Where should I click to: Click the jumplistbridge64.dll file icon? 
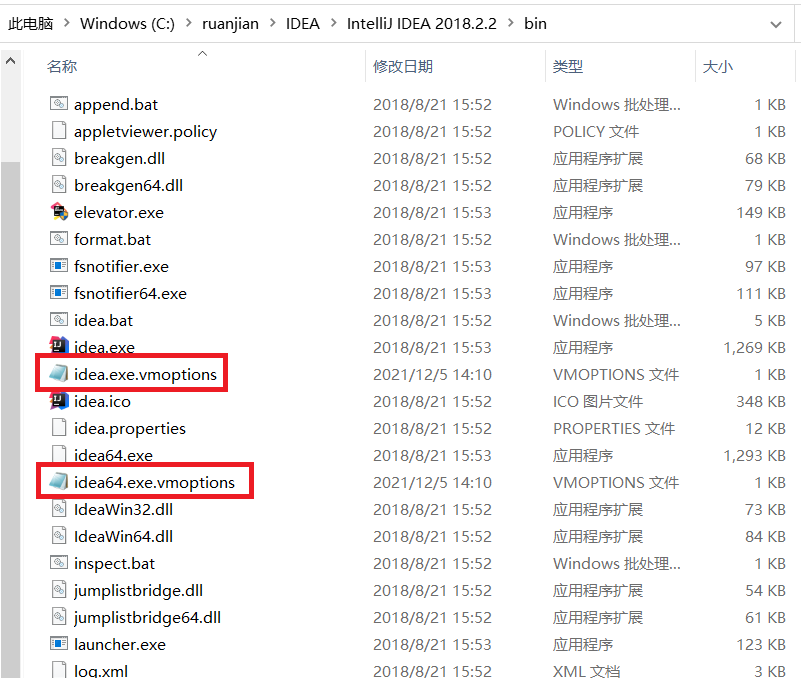59,617
